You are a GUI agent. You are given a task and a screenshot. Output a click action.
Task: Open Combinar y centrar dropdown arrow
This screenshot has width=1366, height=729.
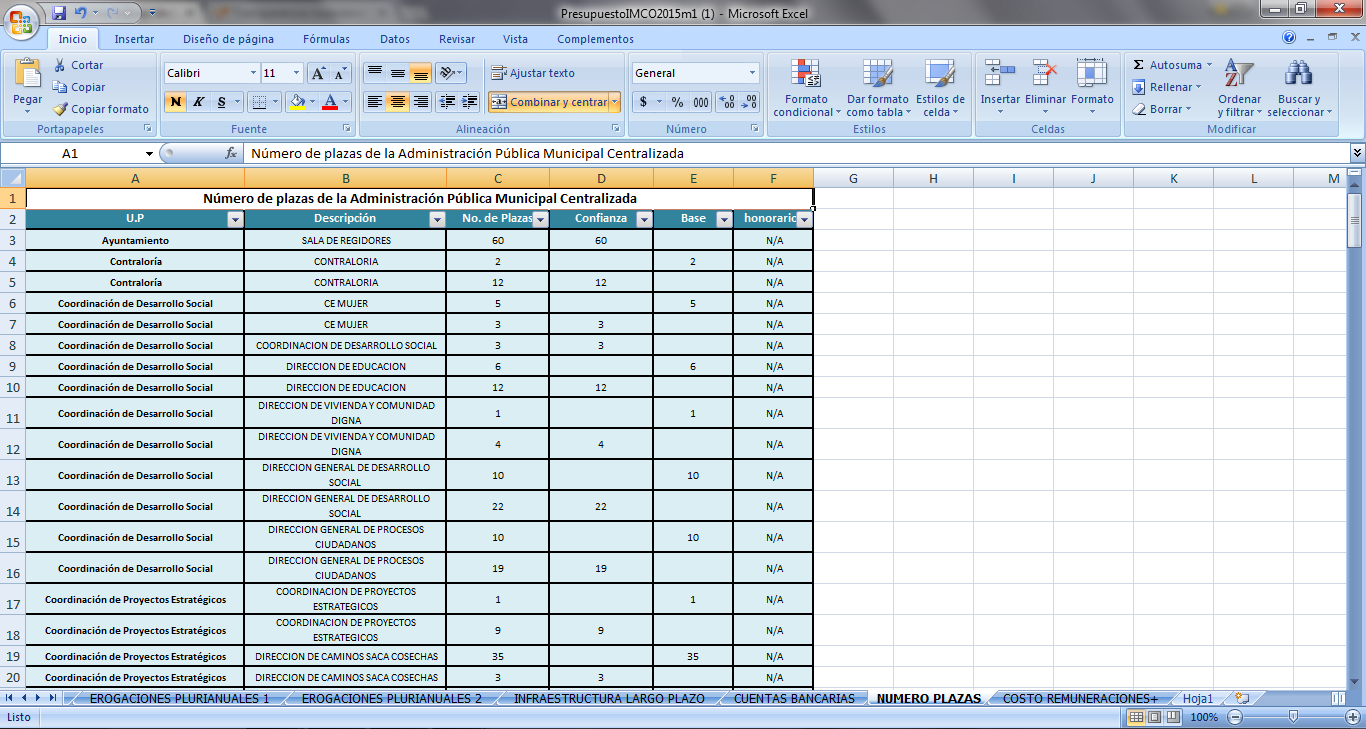pos(614,102)
